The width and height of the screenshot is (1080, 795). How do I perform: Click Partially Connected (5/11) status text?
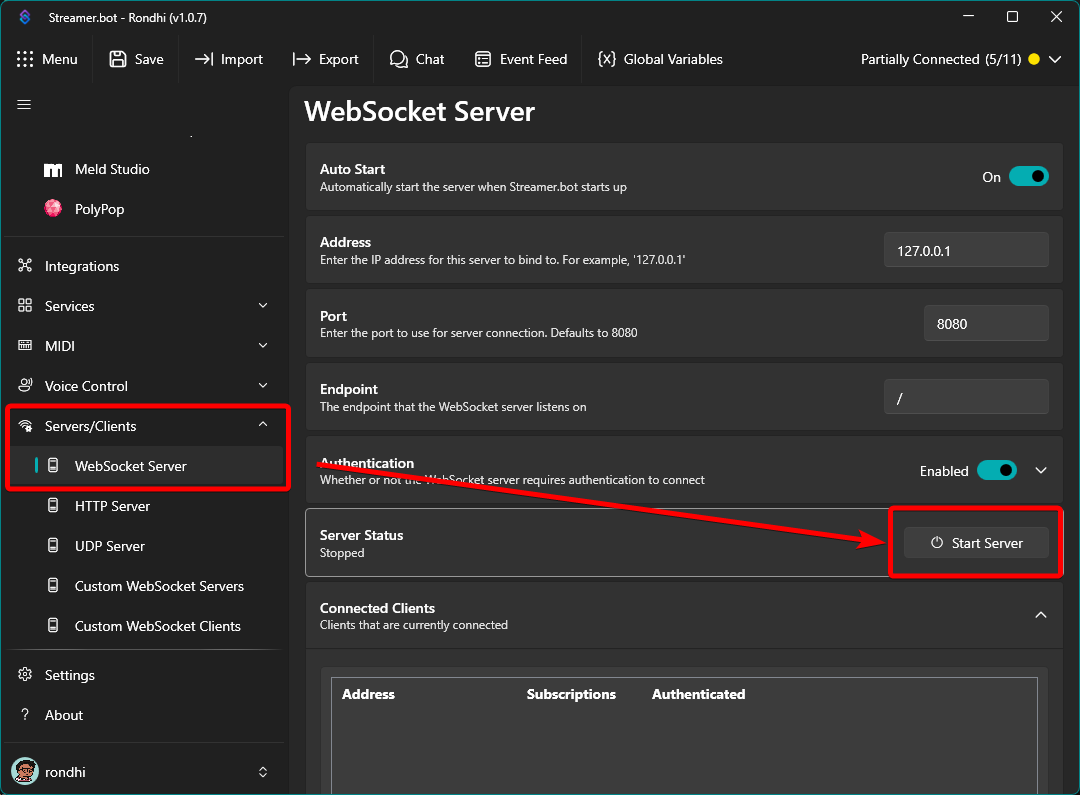pyautogui.click(x=941, y=59)
